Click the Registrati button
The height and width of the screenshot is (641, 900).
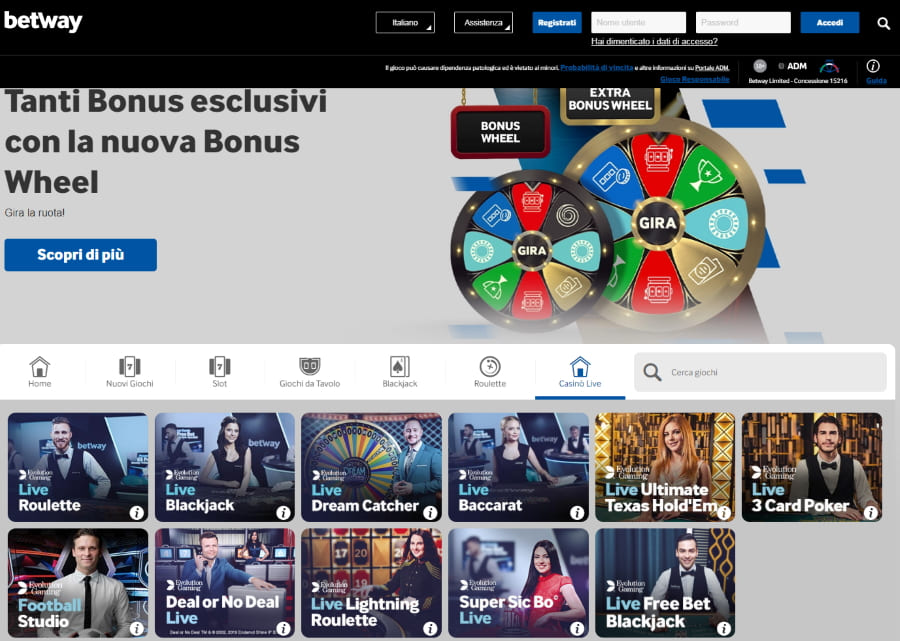click(557, 22)
